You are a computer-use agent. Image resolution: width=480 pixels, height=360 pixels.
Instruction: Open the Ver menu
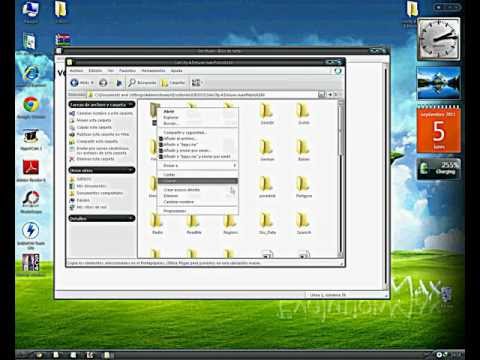point(111,71)
